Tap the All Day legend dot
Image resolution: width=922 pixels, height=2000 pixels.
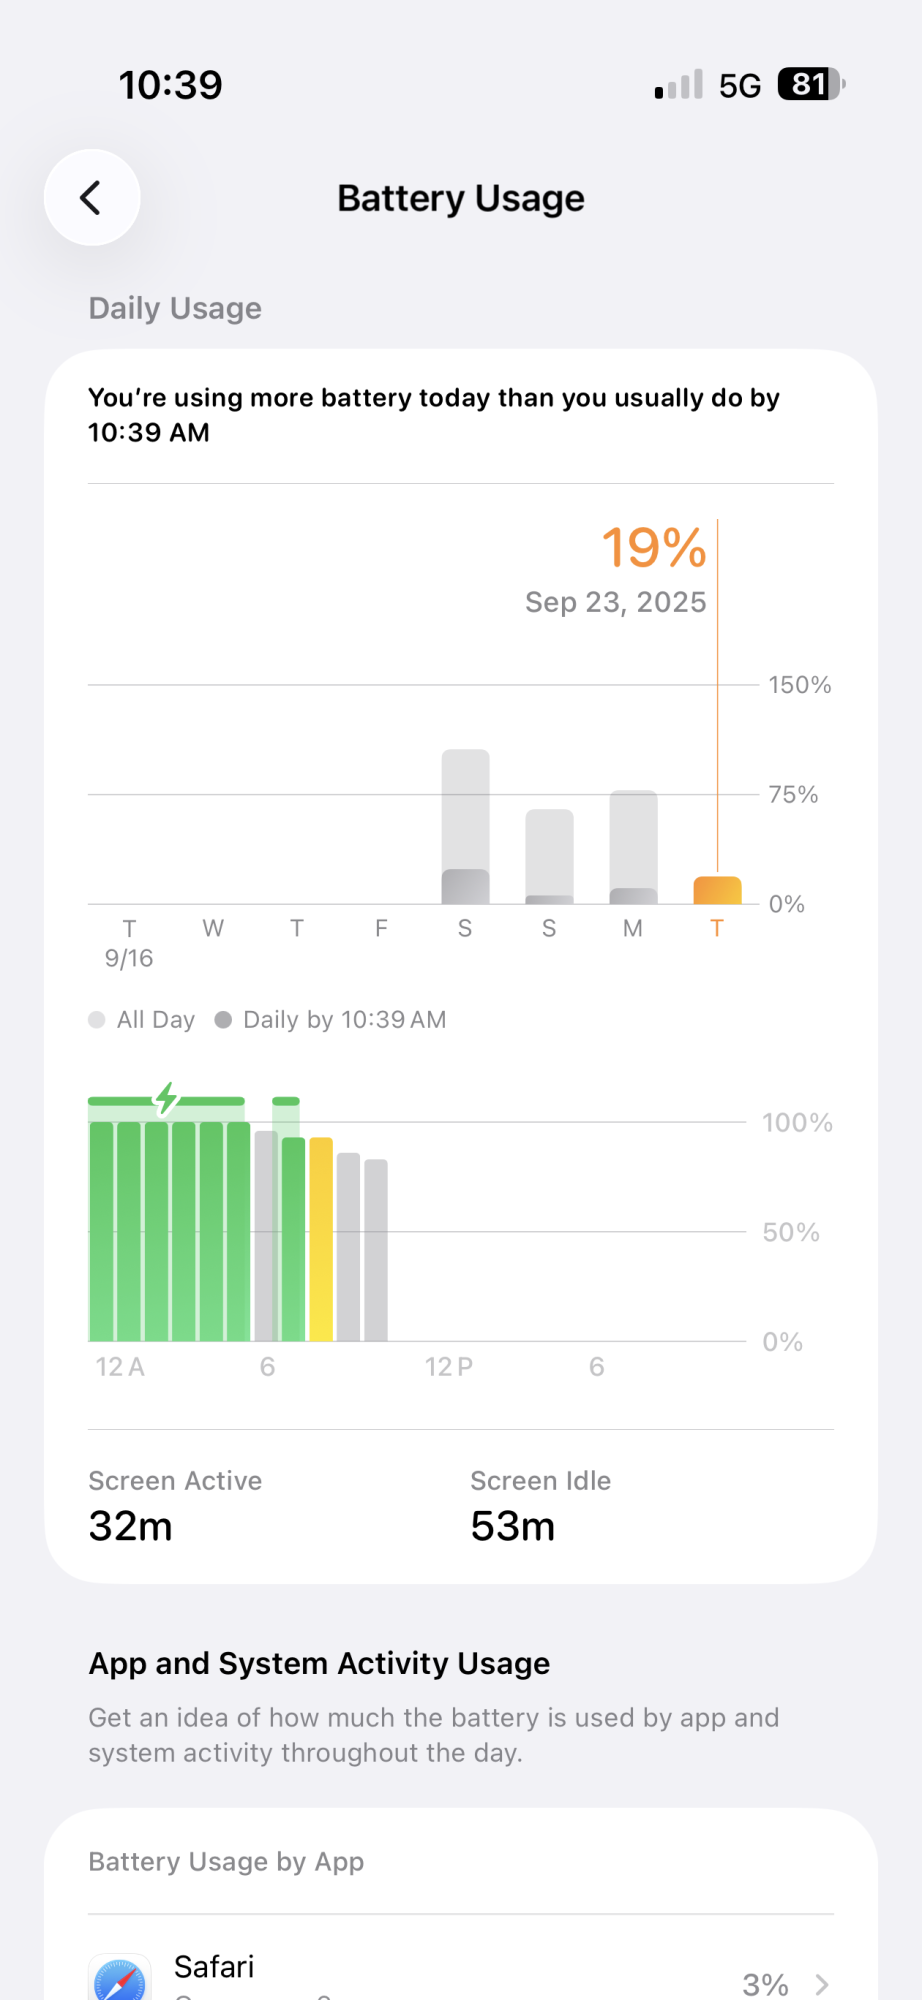[x=97, y=1020]
